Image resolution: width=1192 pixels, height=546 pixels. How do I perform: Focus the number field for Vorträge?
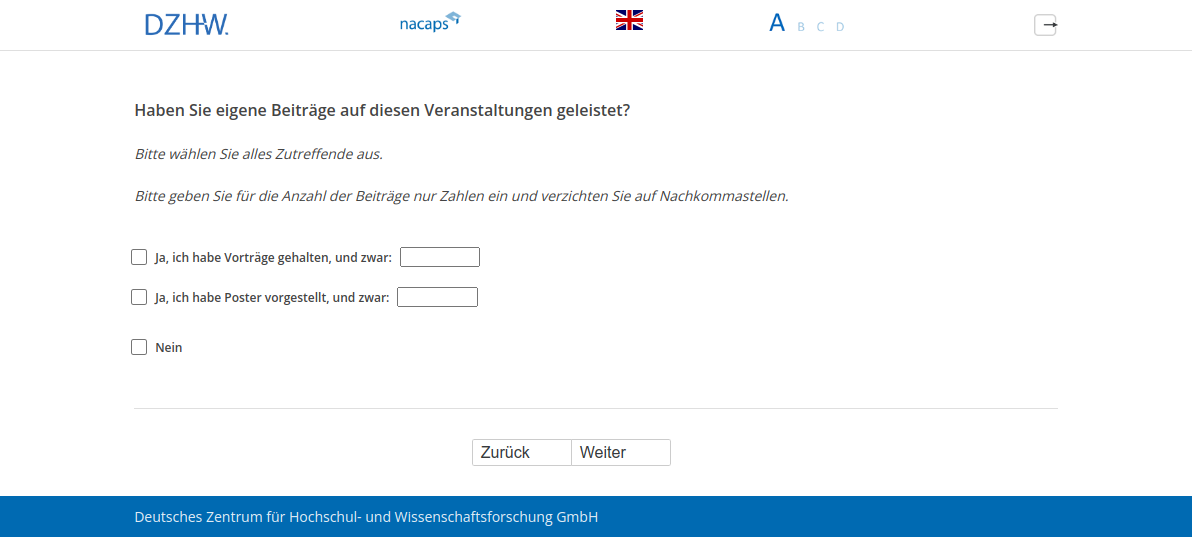pos(440,257)
